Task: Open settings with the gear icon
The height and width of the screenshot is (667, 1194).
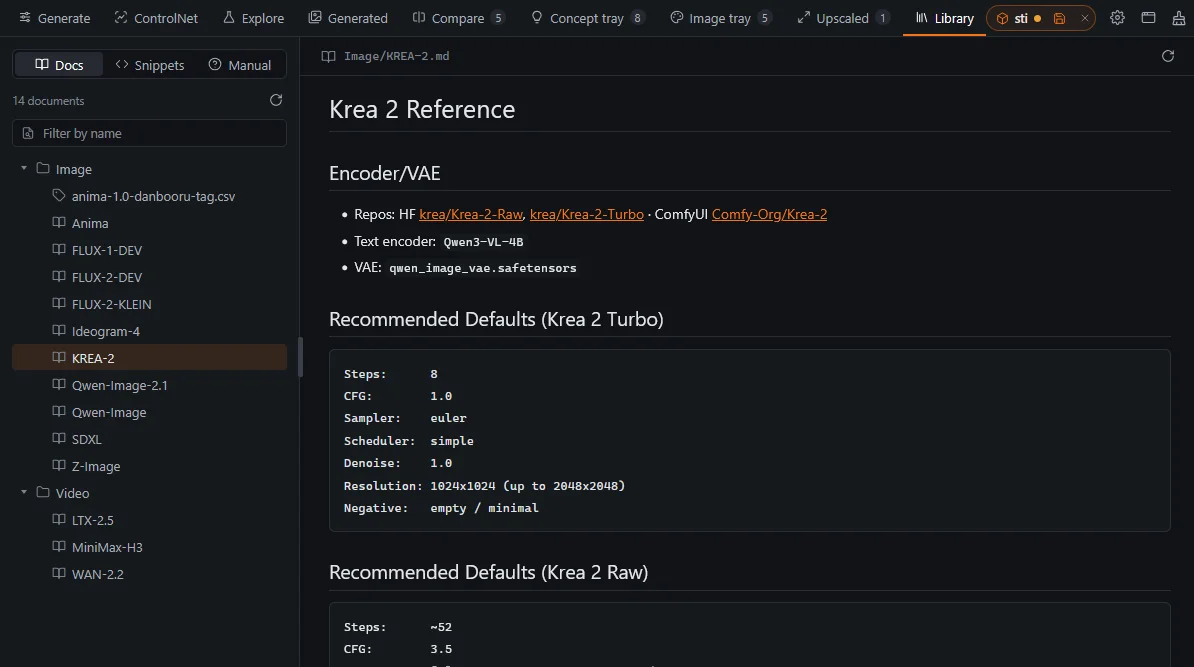Action: pyautogui.click(x=1117, y=18)
